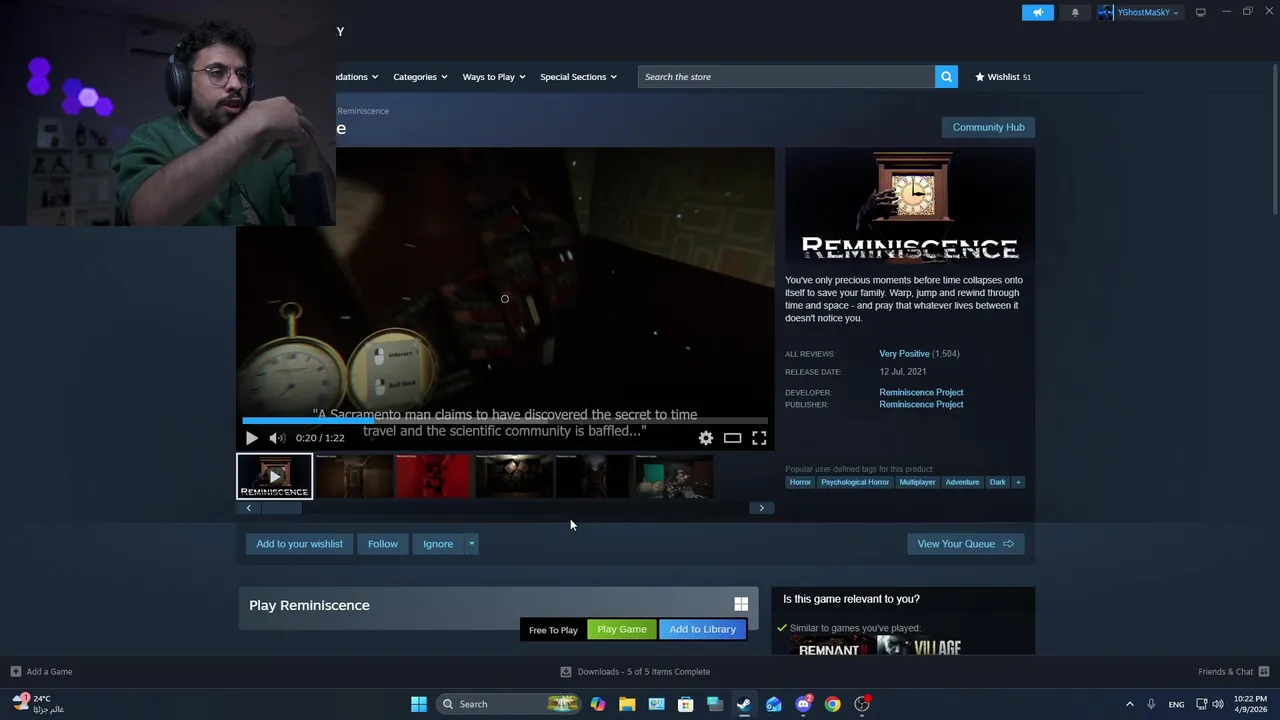Open Steam announcements megaphone icon
The image size is (1280, 720).
coord(1037,12)
